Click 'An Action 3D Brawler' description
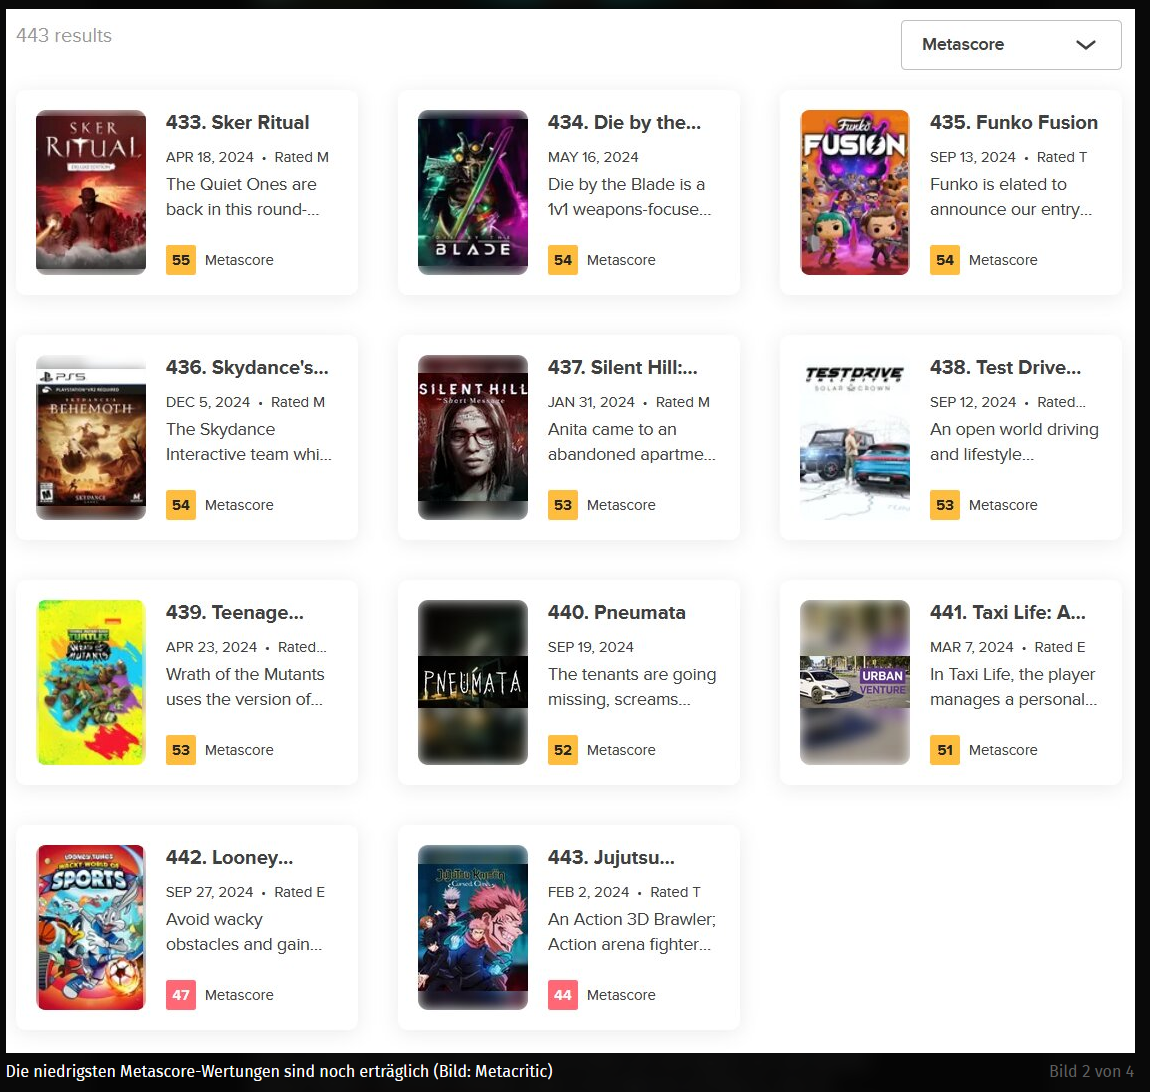Image resolution: width=1150 pixels, height=1092 pixels. [x=631, y=932]
